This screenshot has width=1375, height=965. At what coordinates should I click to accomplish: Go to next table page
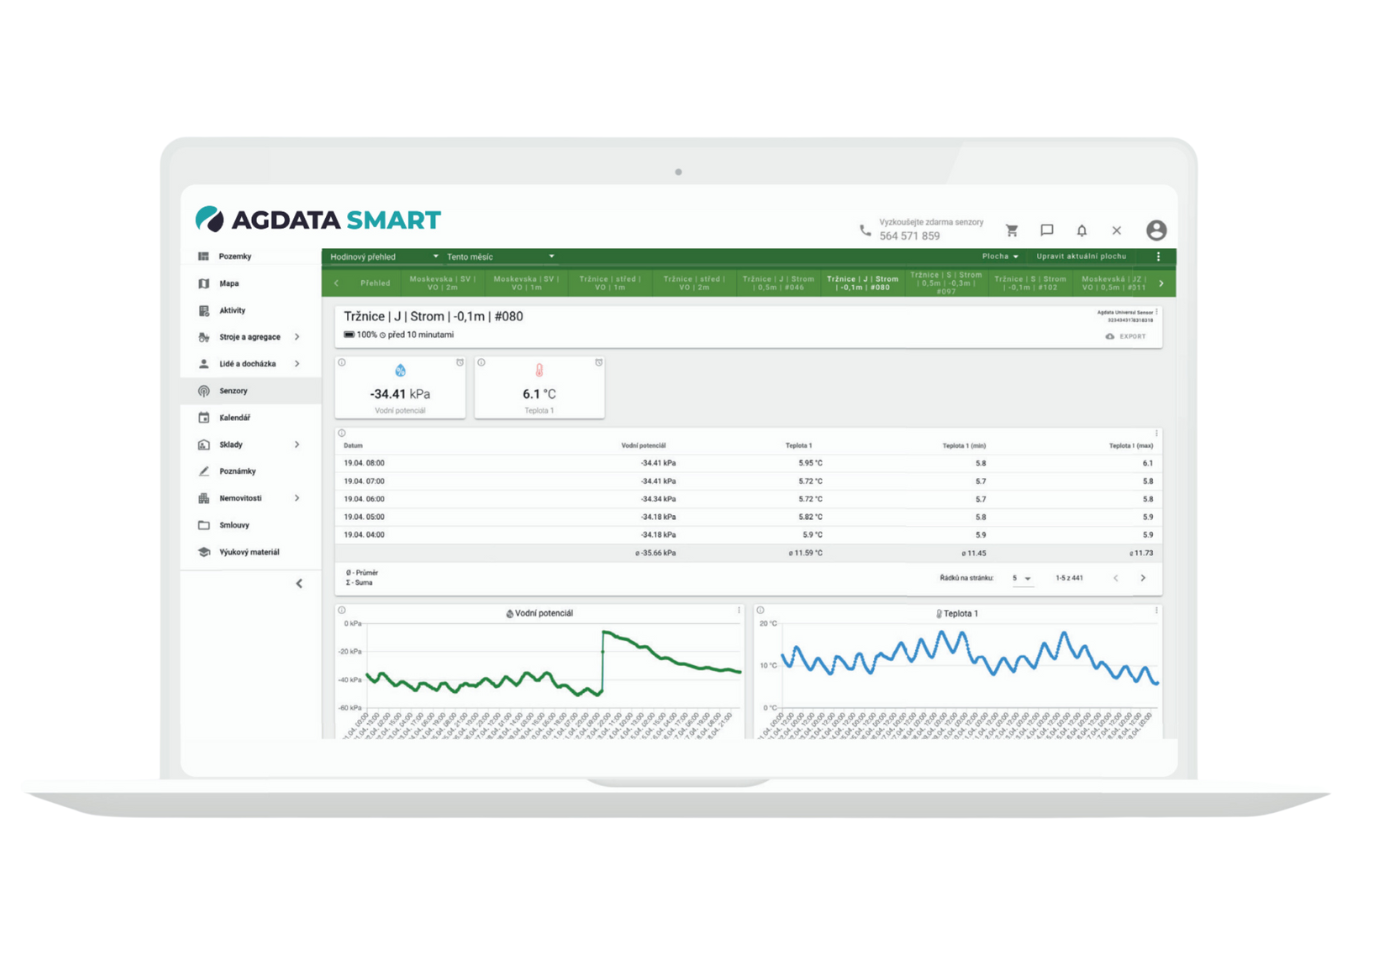(x=1143, y=578)
